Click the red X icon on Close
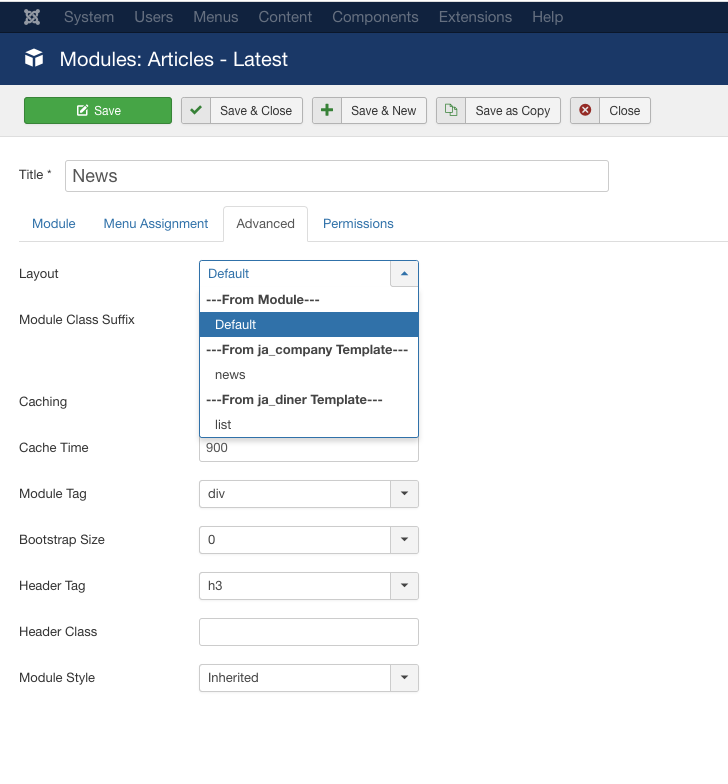Viewport: 728px width, 784px height. click(x=585, y=110)
